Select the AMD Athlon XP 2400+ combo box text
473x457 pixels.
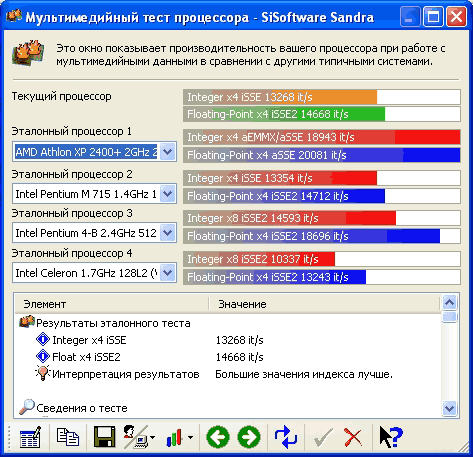[x=86, y=152]
